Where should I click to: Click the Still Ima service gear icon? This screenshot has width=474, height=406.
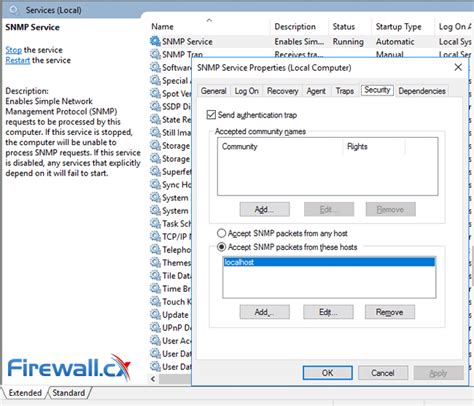155,132
